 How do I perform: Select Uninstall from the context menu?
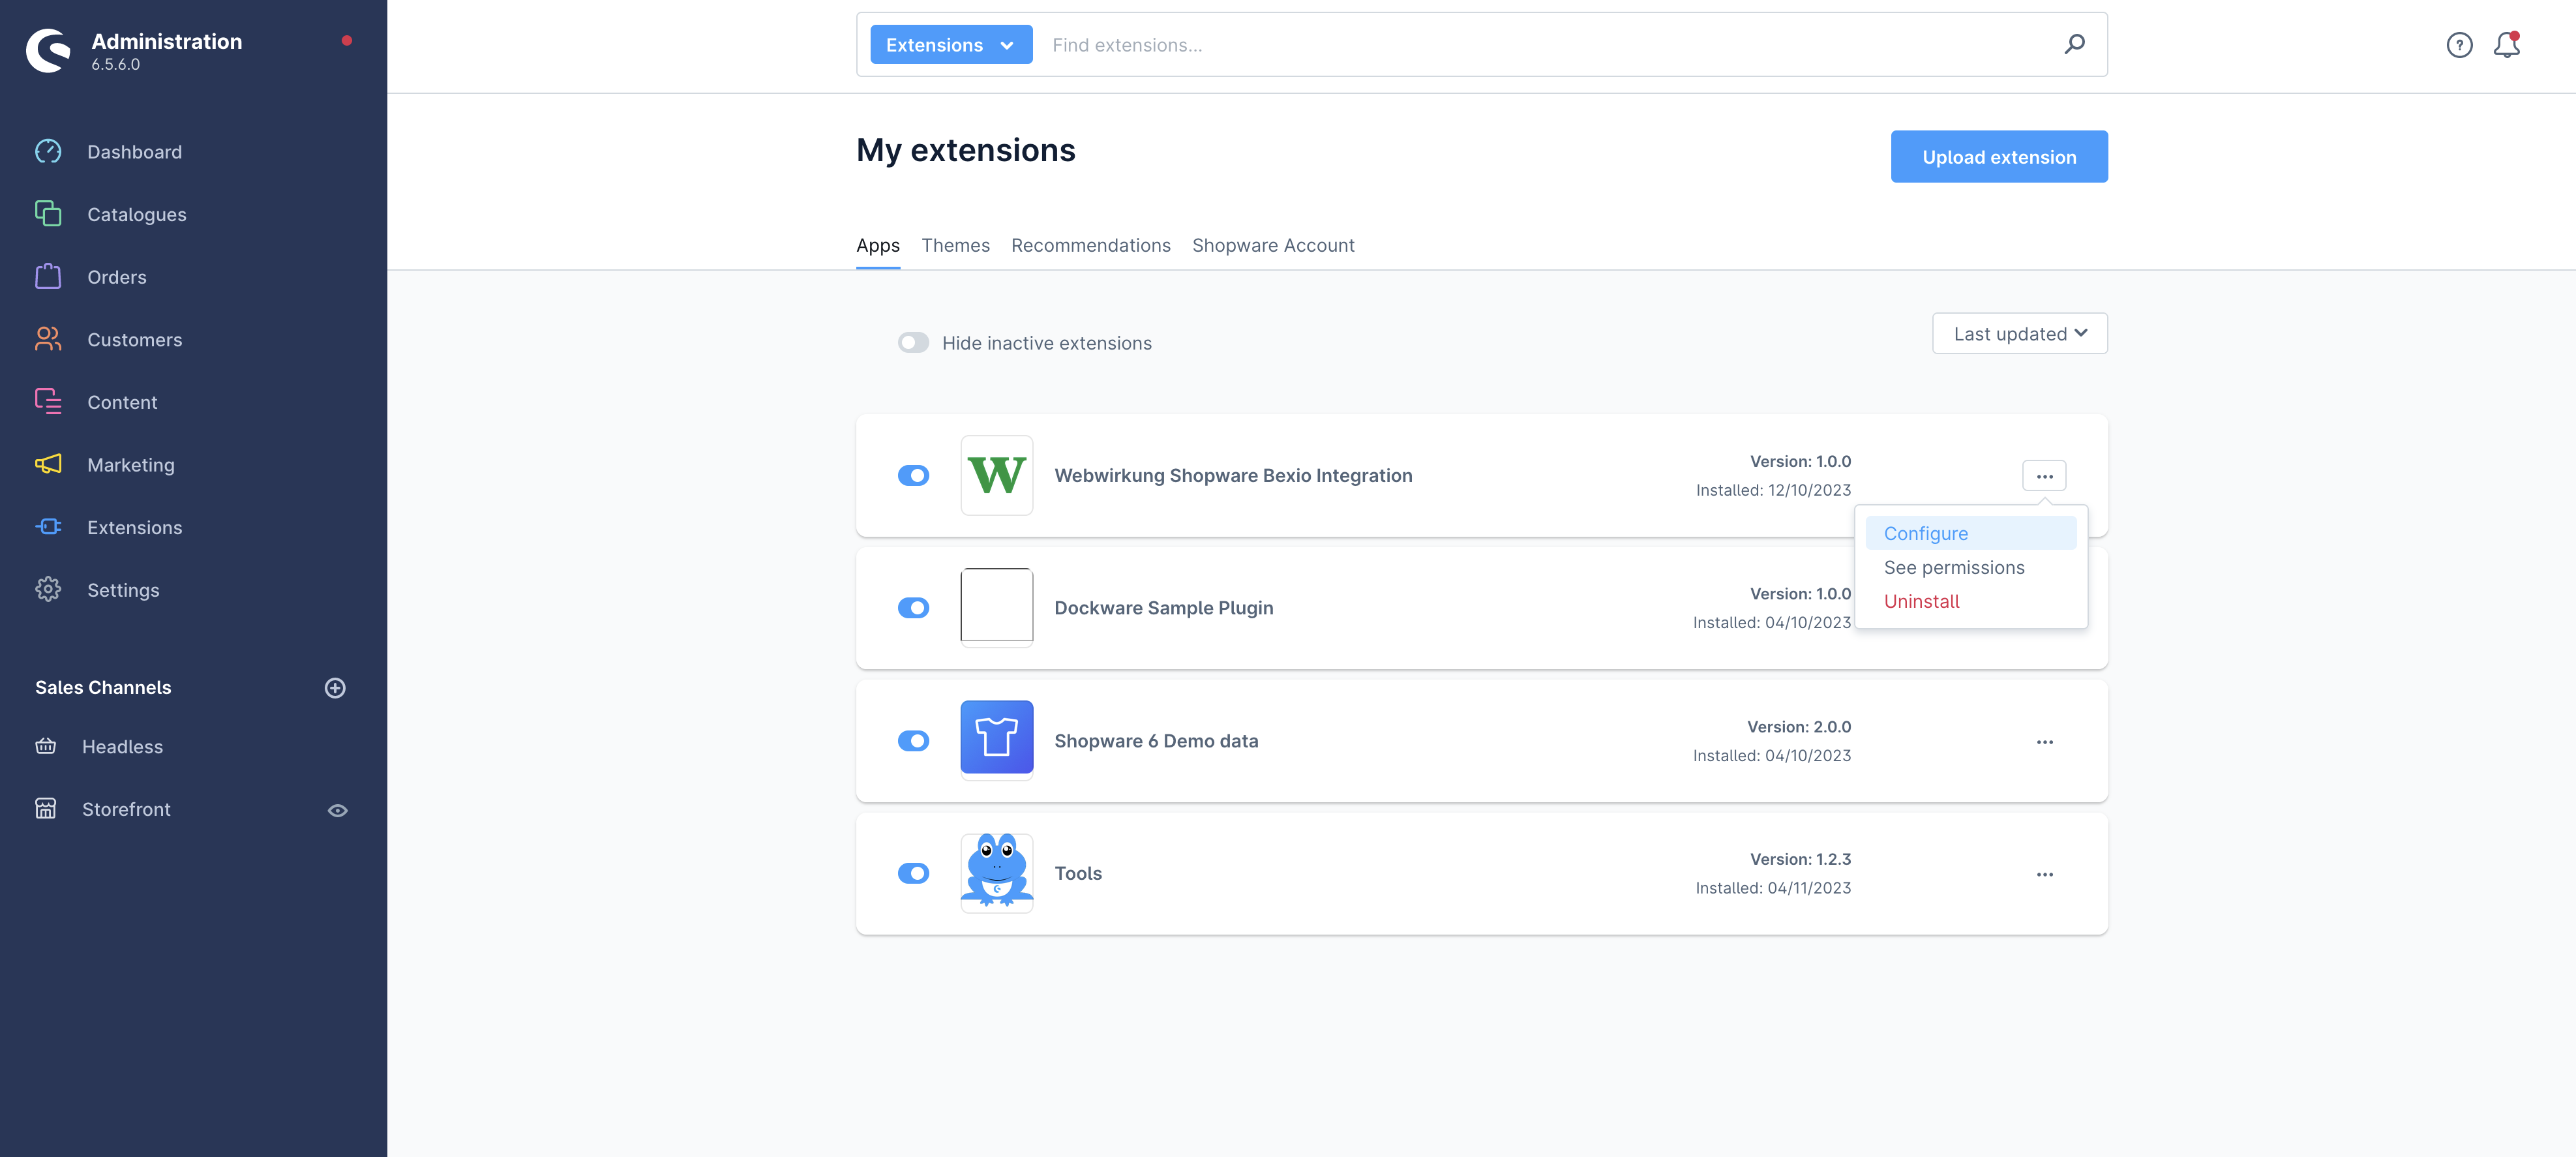pyautogui.click(x=1921, y=601)
